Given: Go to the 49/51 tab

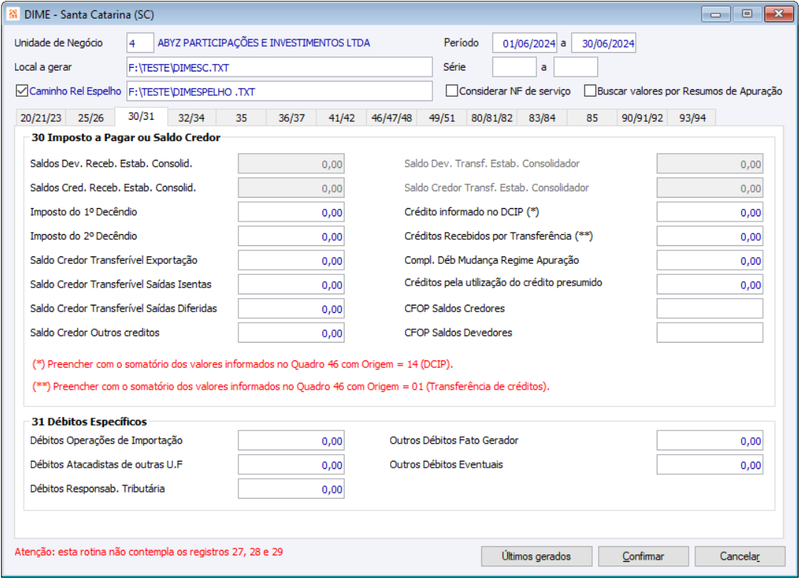Looking at the screenshot, I should pos(442,118).
